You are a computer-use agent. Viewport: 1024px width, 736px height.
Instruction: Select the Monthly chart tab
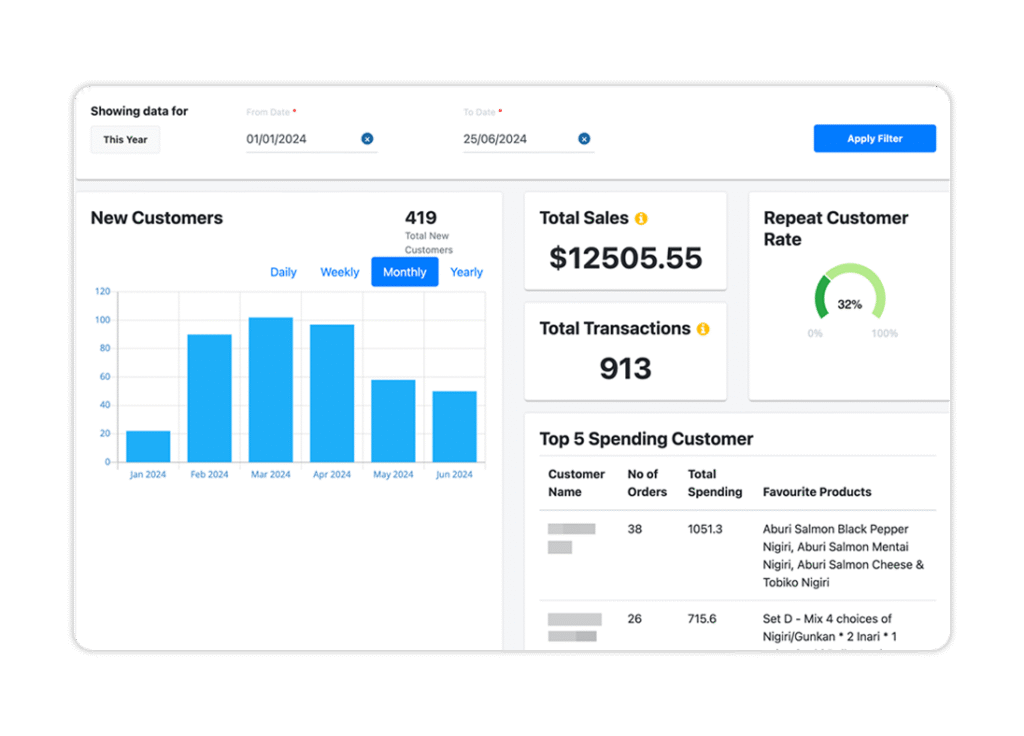(x=404, y=272)
